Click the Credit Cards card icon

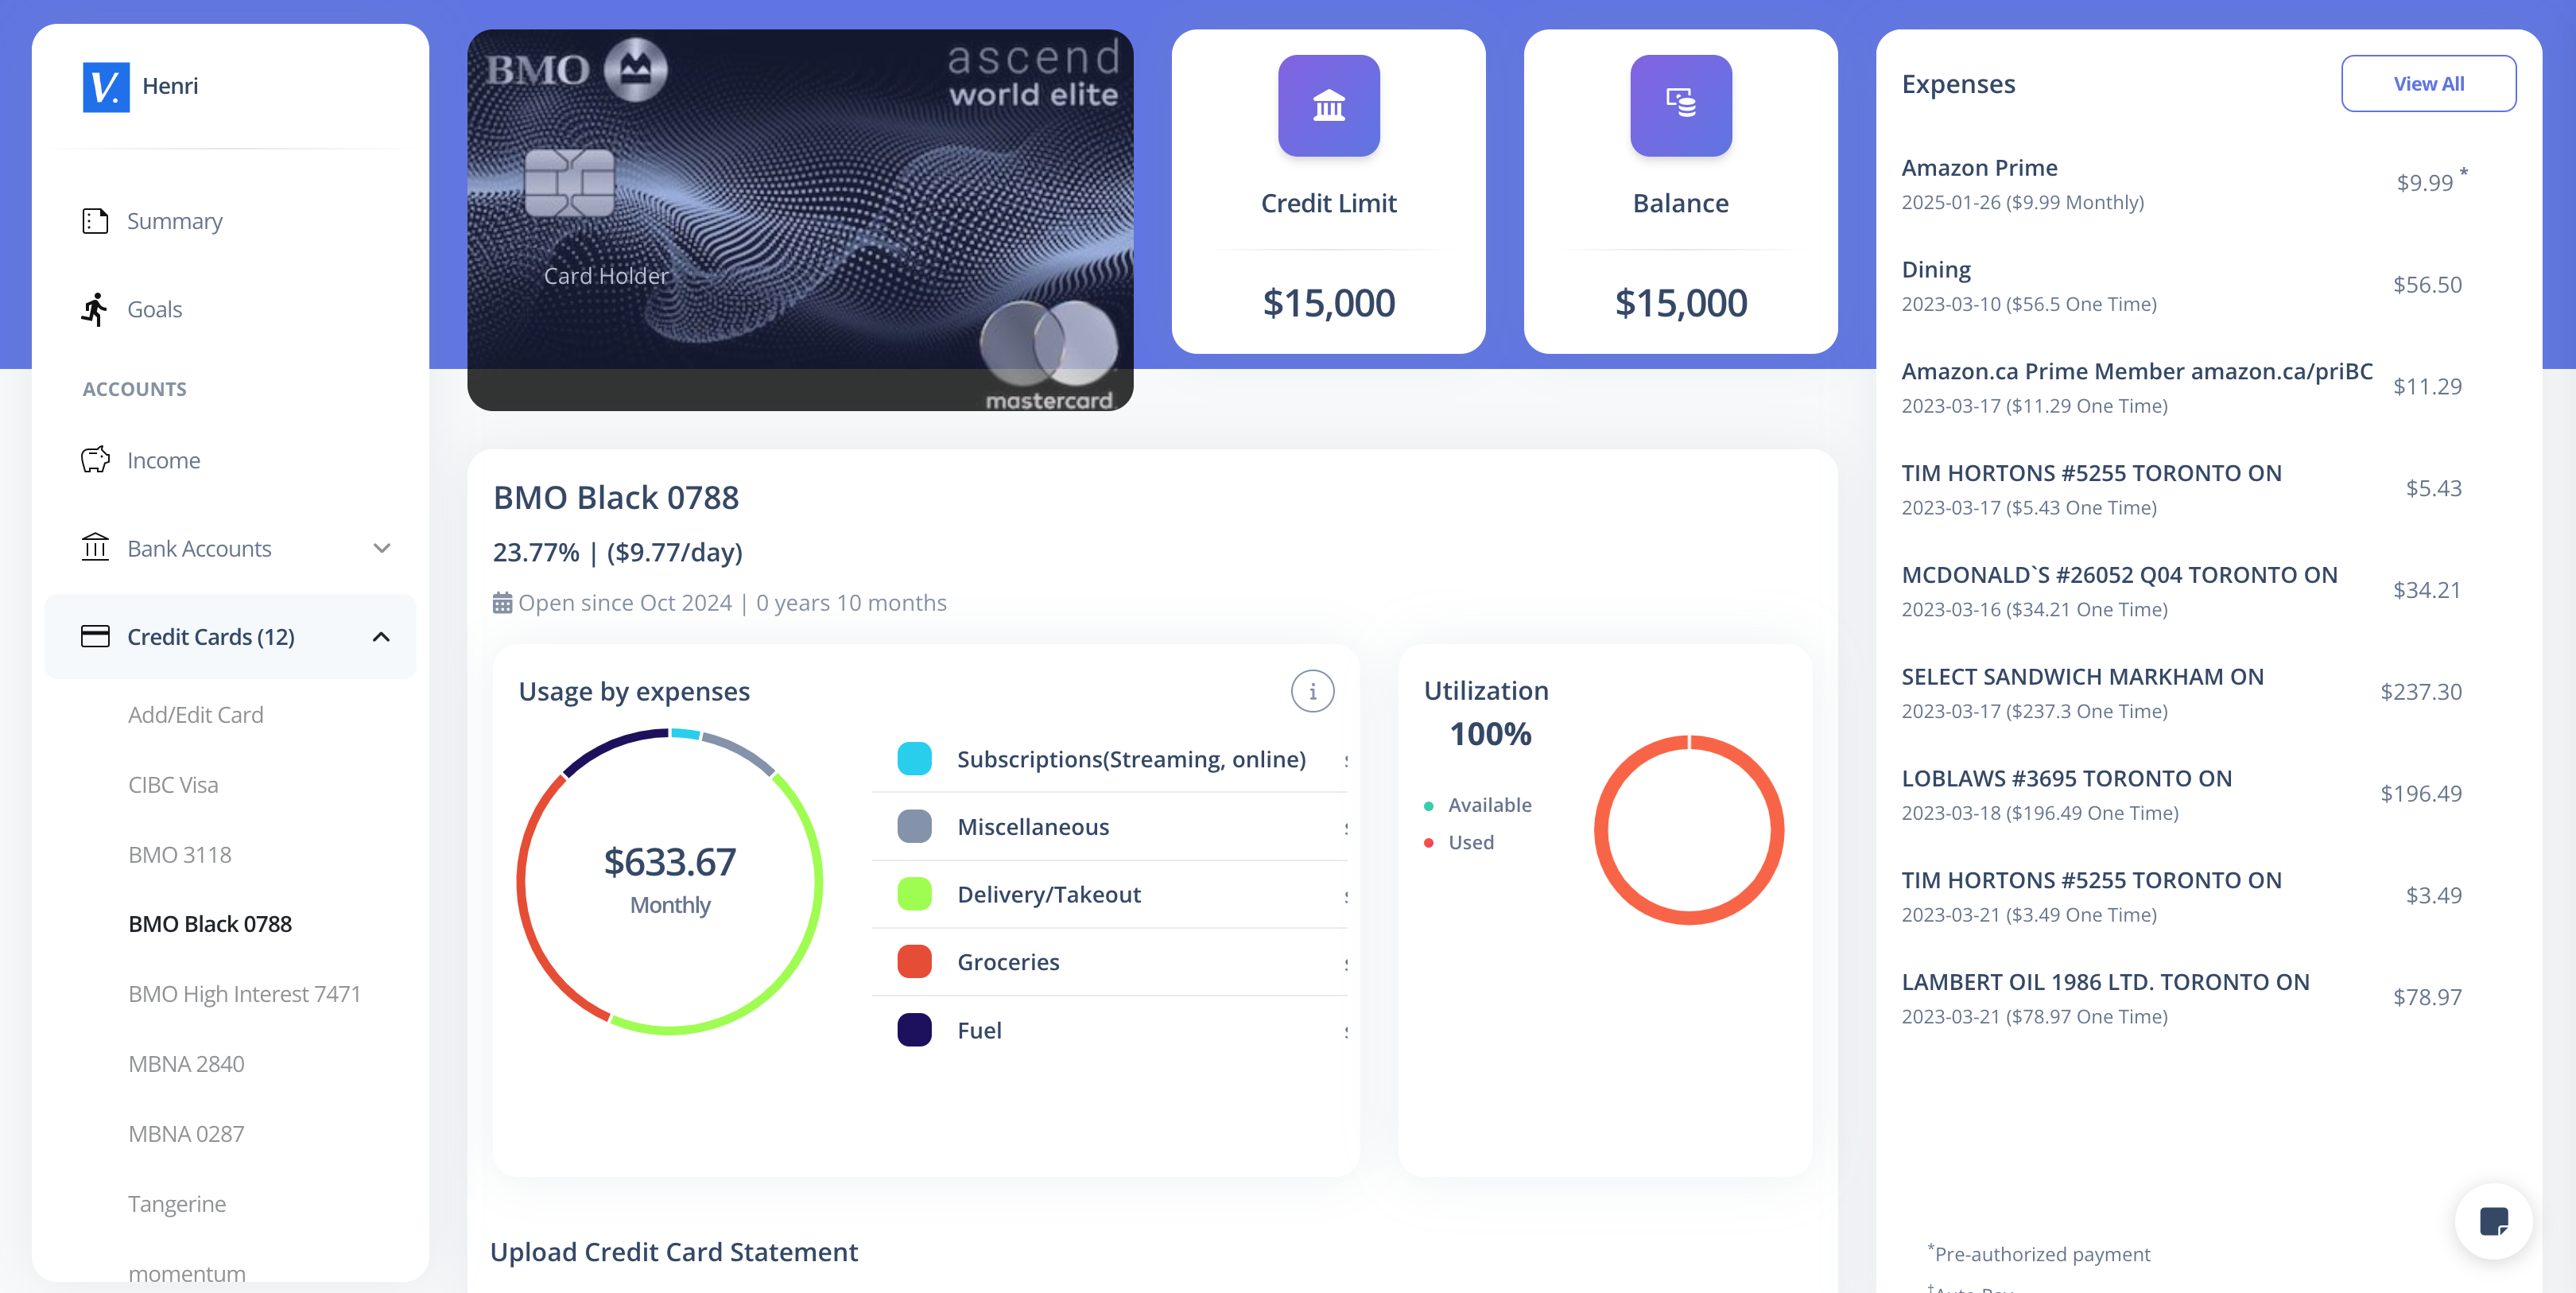95,636
